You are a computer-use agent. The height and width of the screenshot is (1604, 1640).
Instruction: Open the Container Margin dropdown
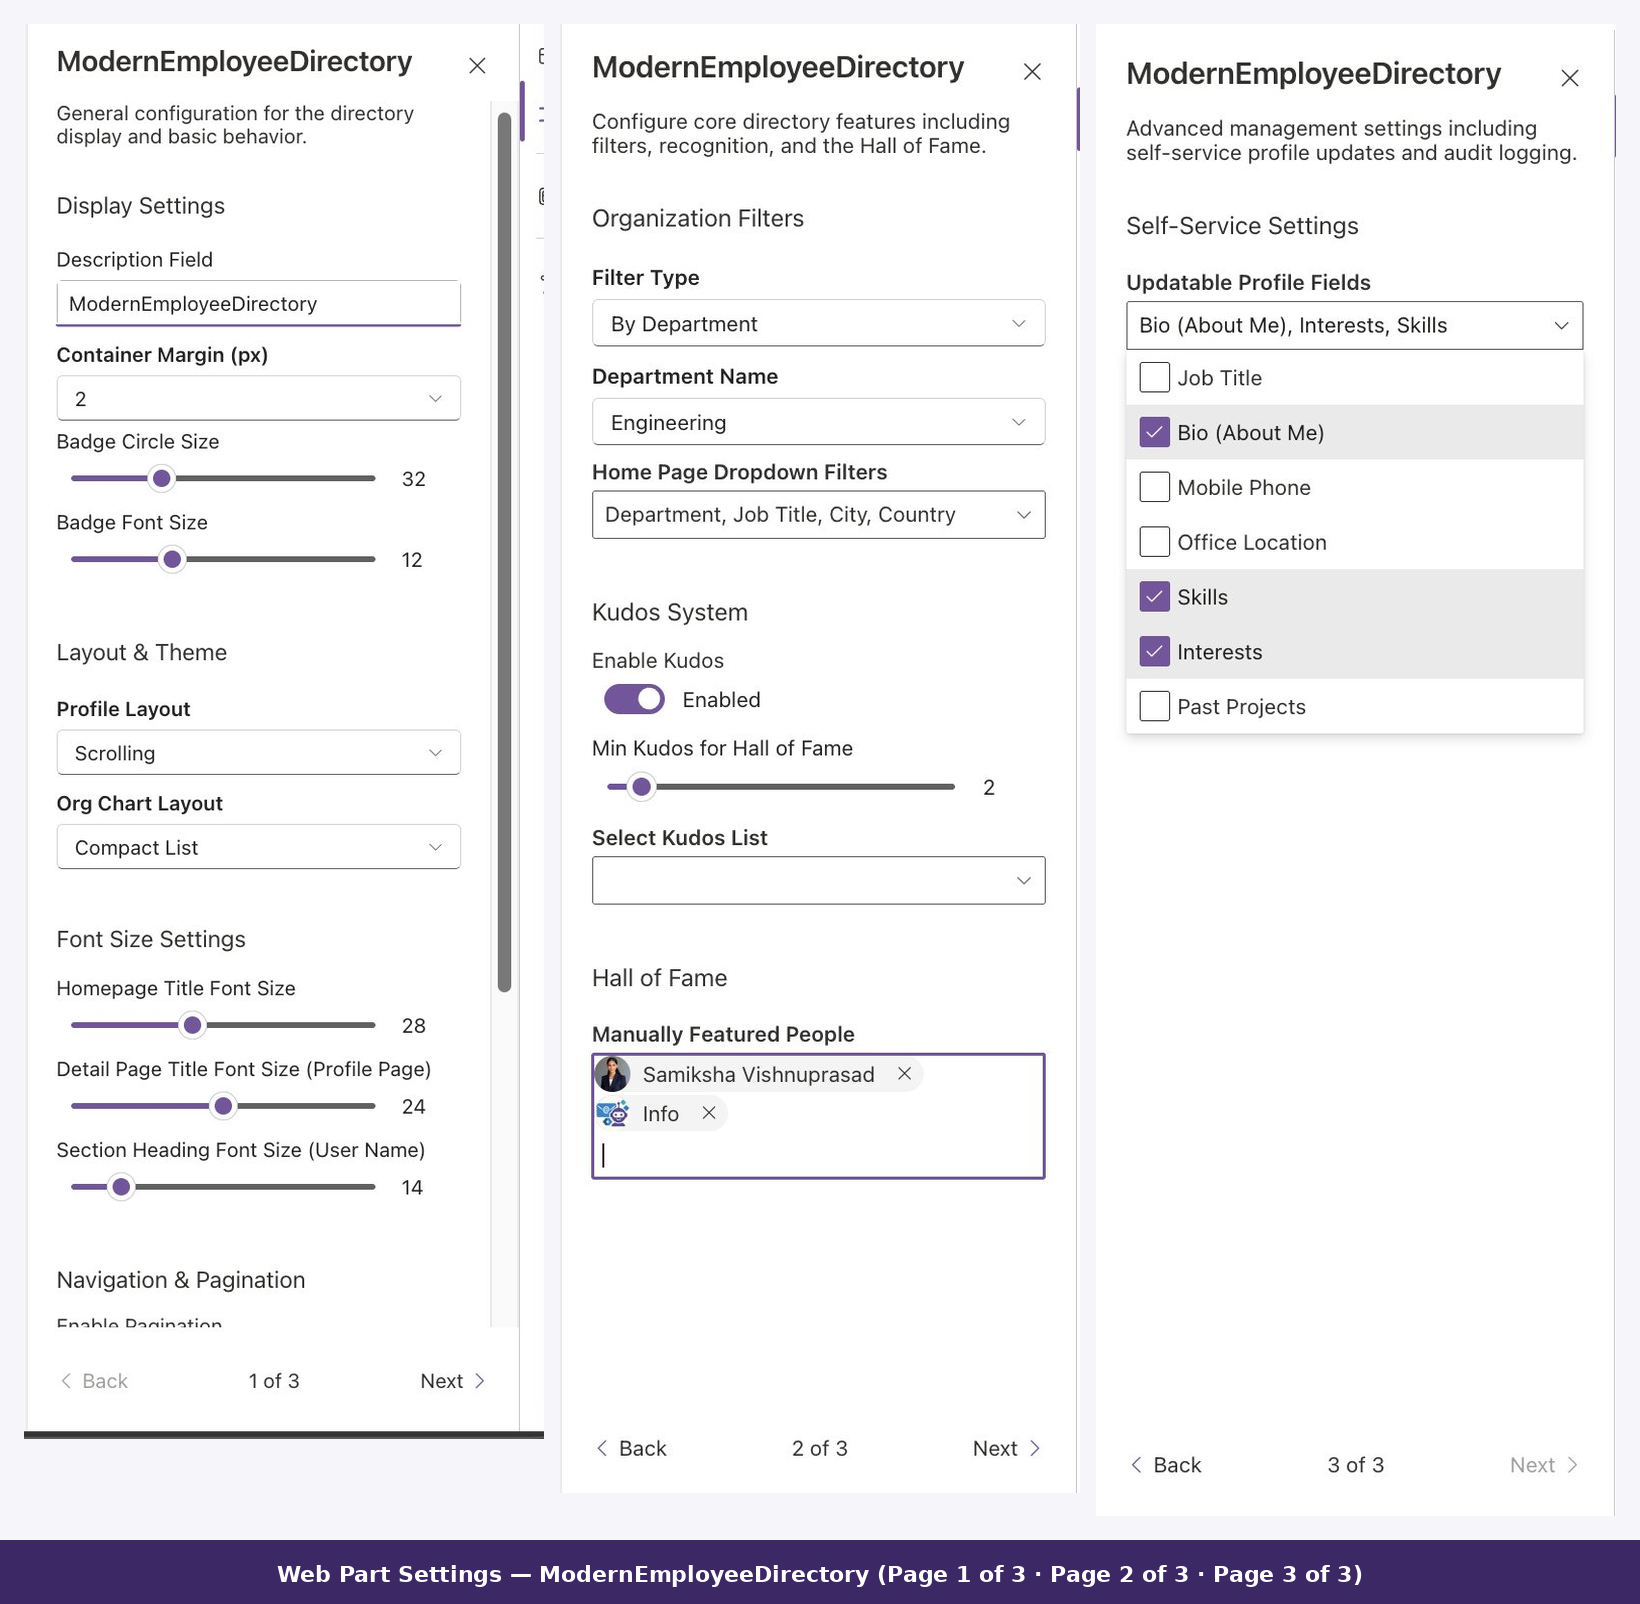click(258, 398)
